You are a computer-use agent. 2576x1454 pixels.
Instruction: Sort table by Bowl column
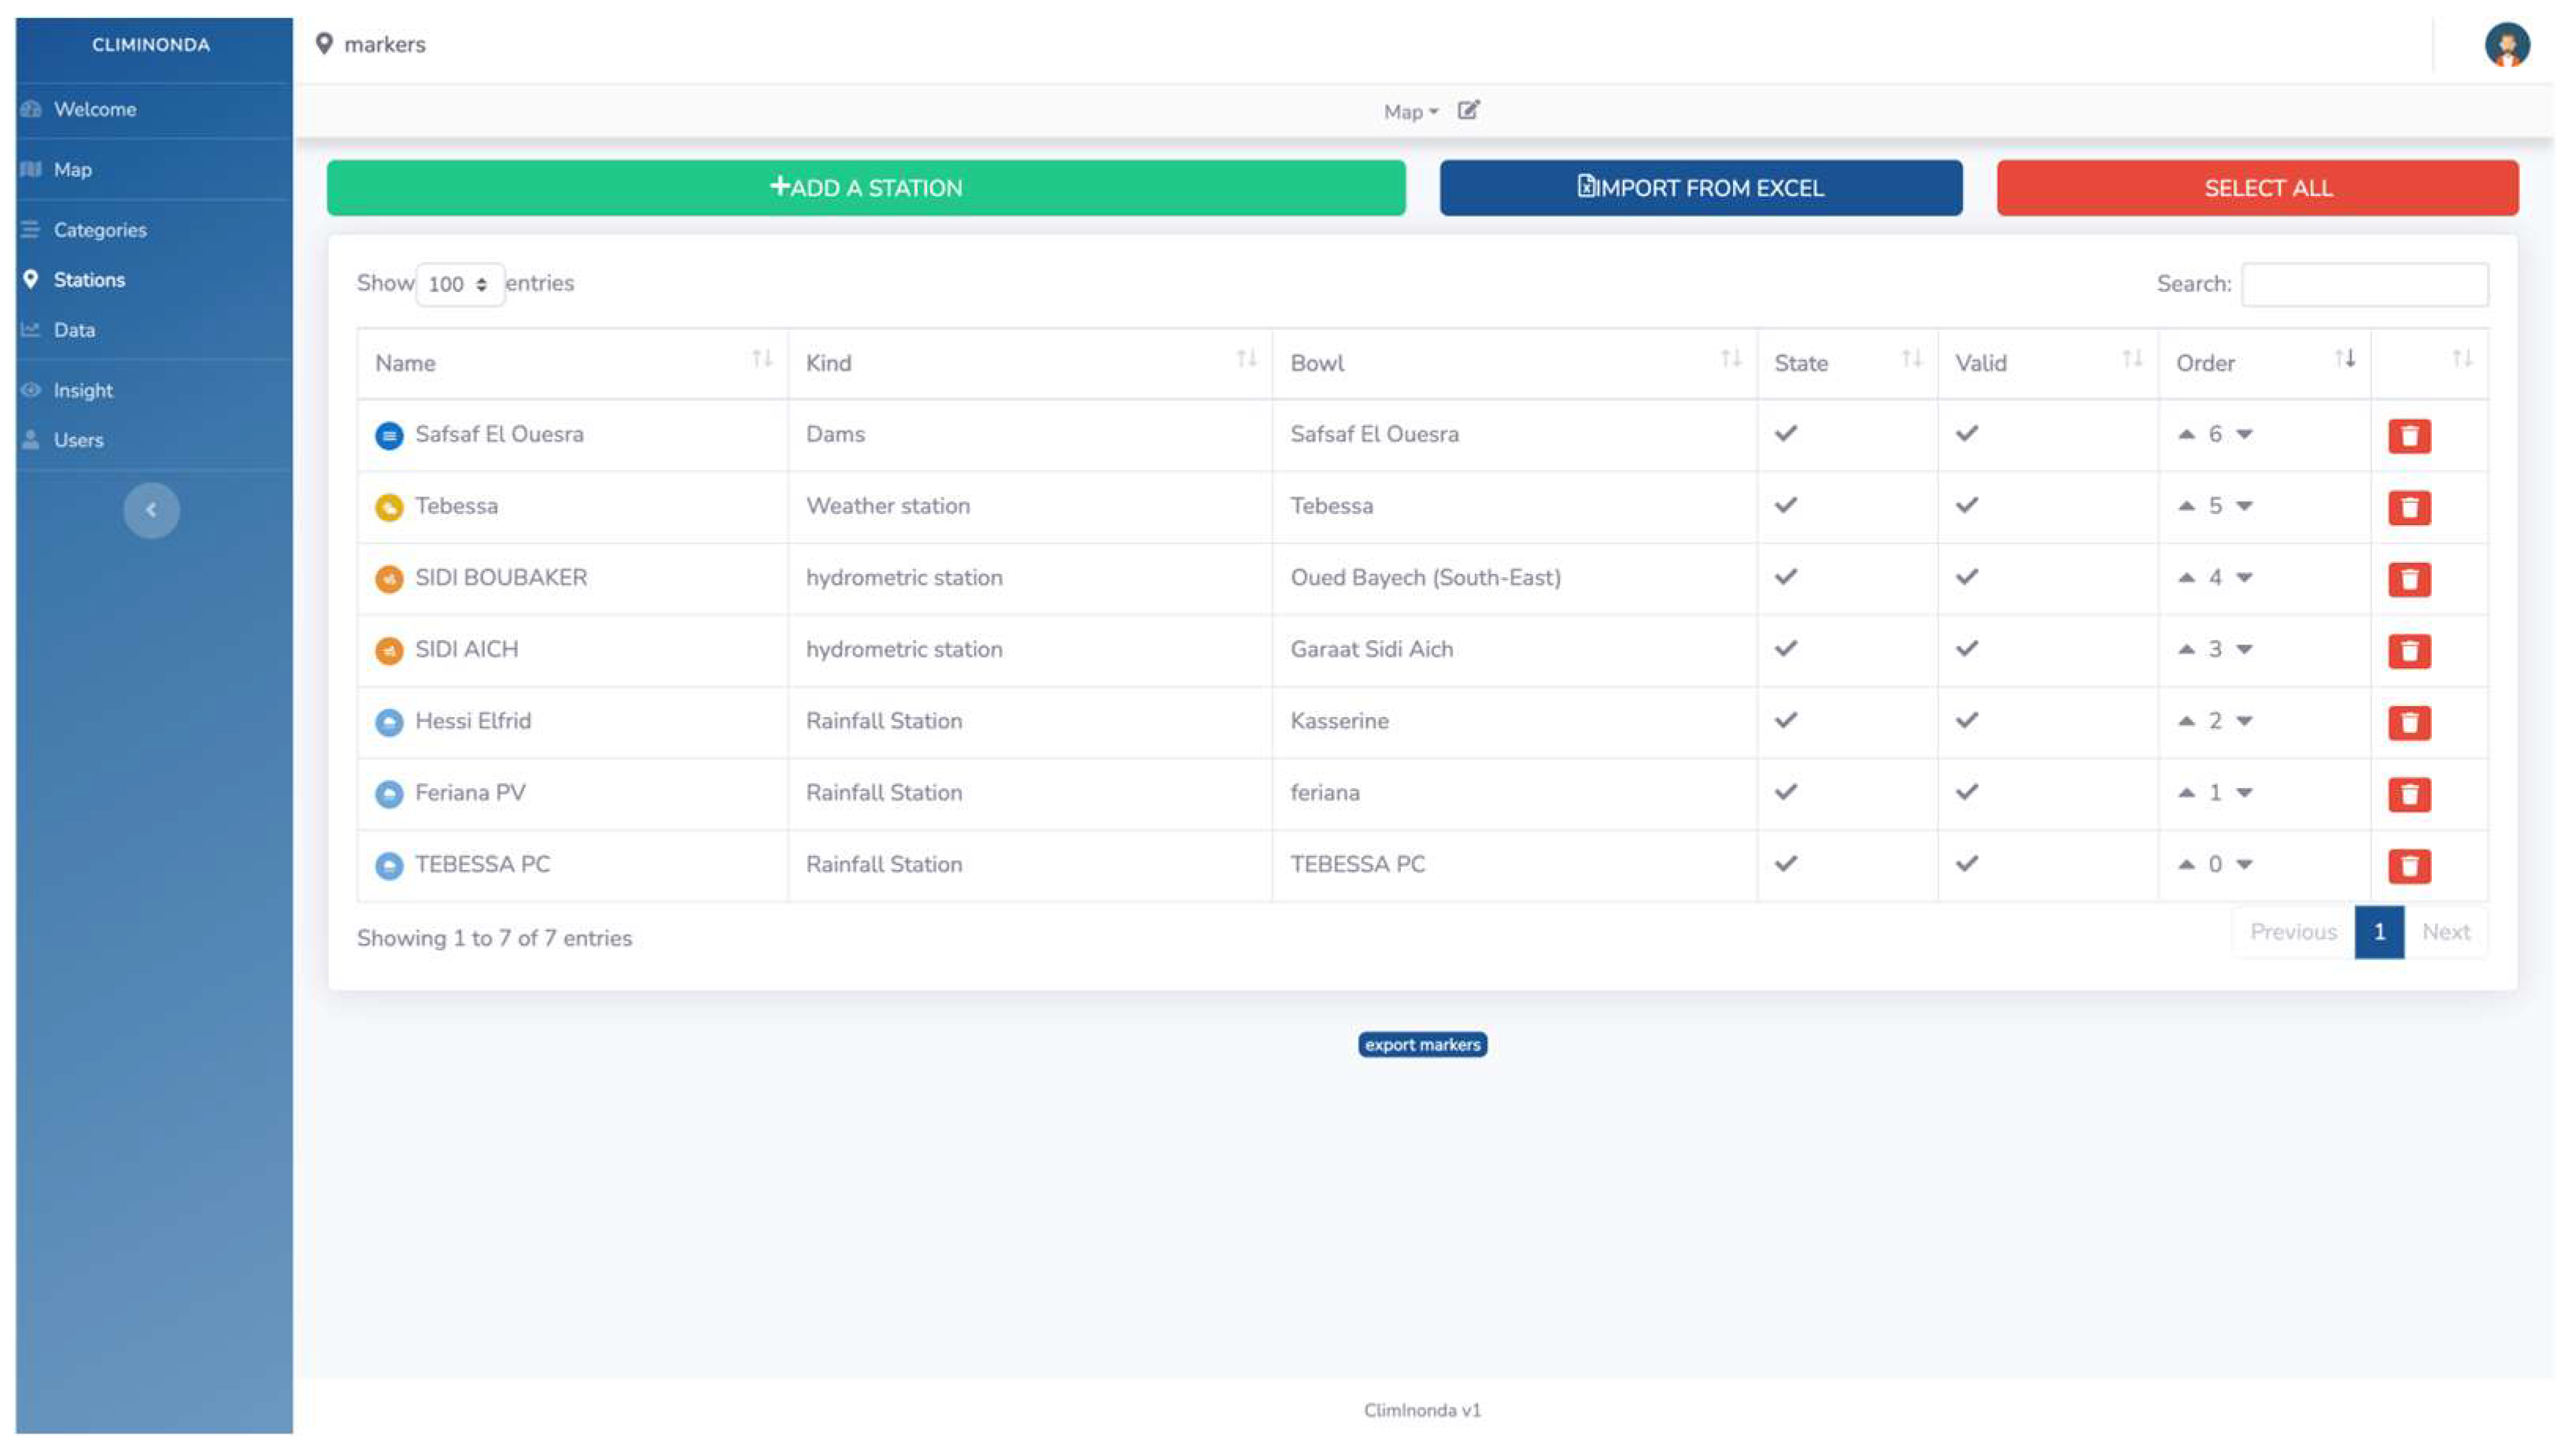[x=1515, y=363]
